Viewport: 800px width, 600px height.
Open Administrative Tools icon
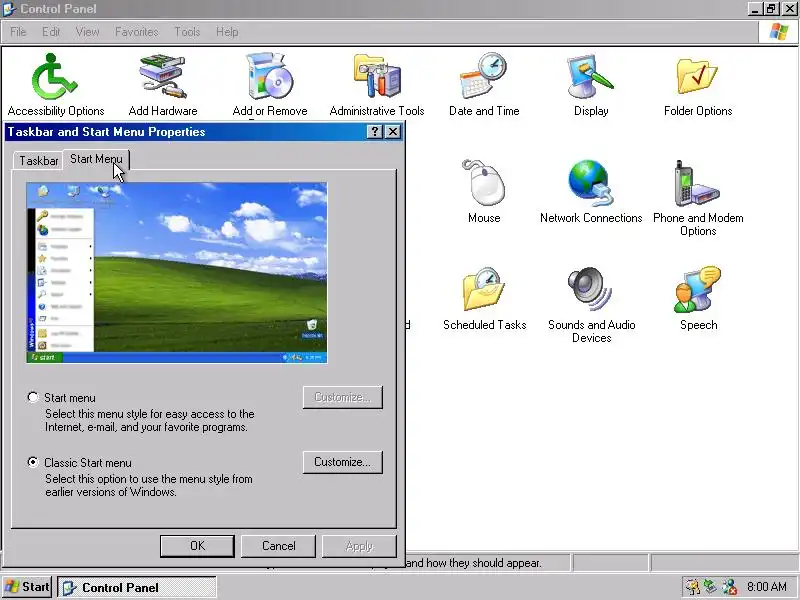(377, 77)
